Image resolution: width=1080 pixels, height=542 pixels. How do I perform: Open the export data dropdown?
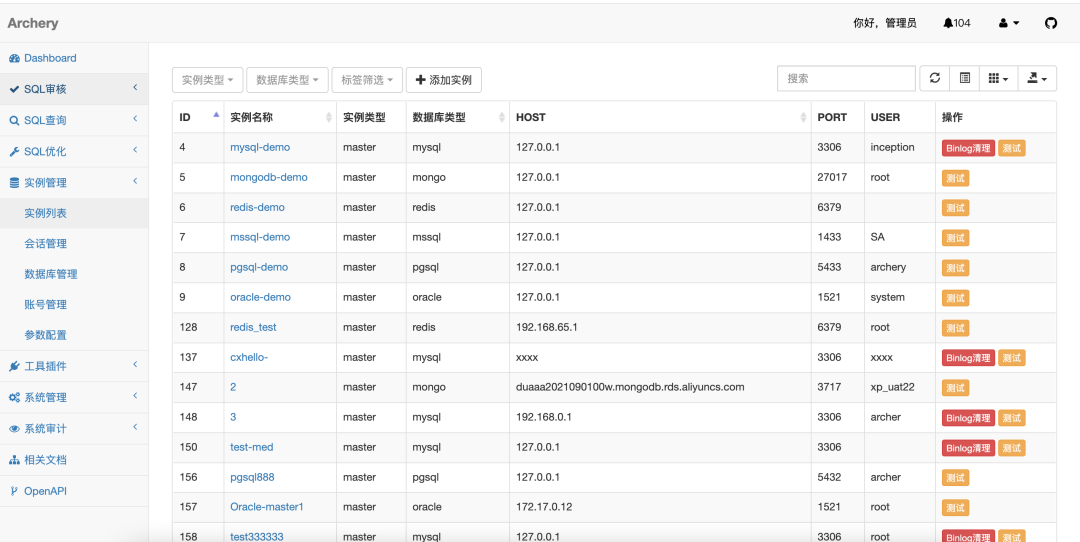(x=1037, y=79)
